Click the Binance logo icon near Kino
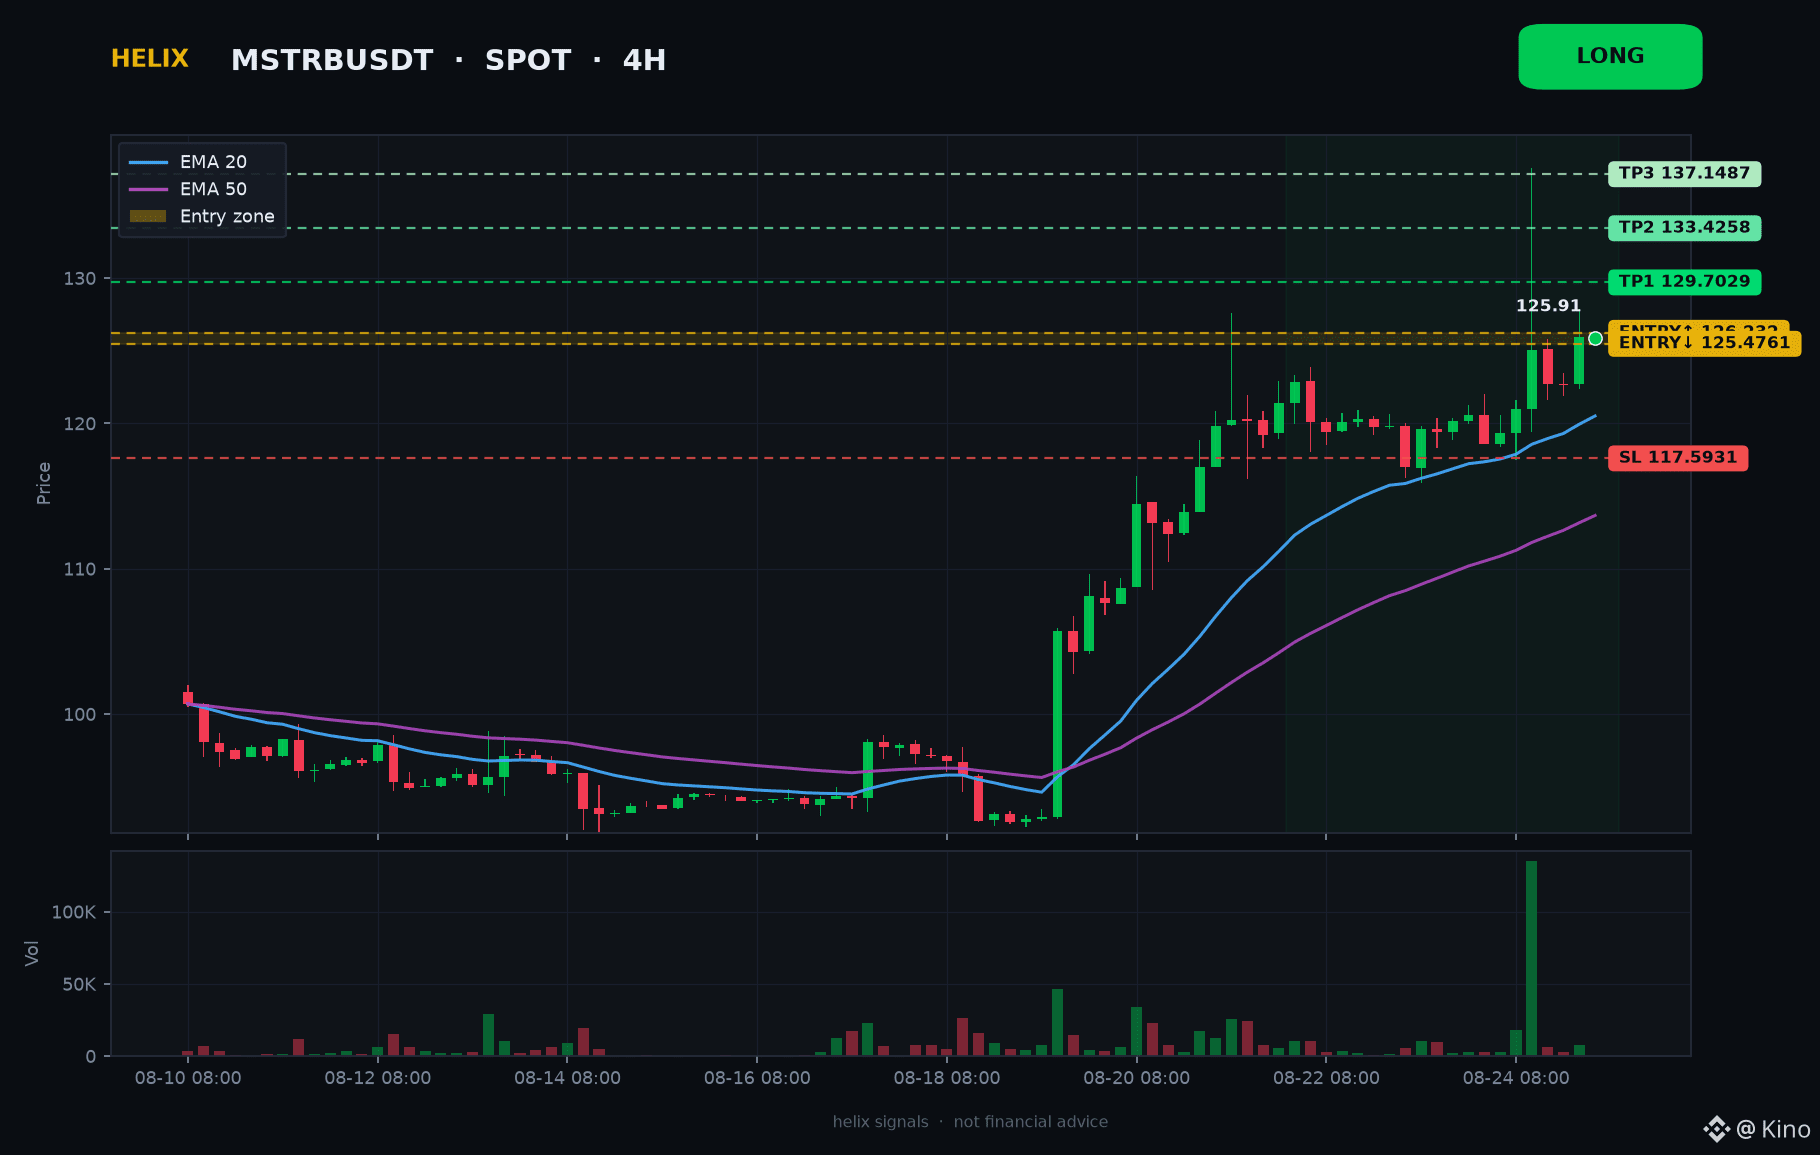Image resolution: width=1820 pixels, height=1155 pixels. coord(1716,1129)
